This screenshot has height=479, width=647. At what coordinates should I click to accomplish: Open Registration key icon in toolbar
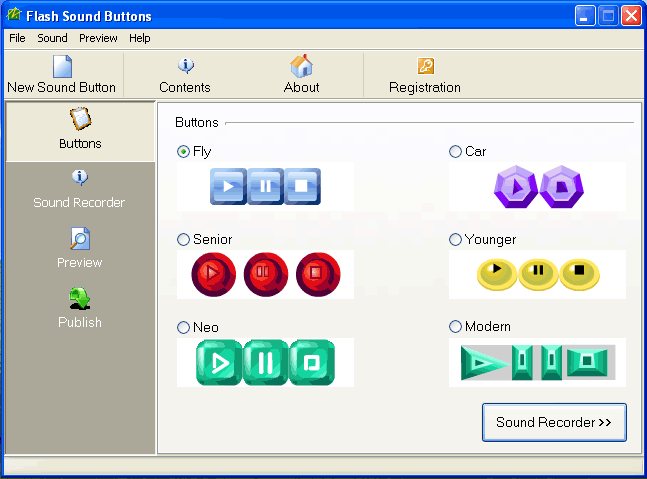(425, 66)
